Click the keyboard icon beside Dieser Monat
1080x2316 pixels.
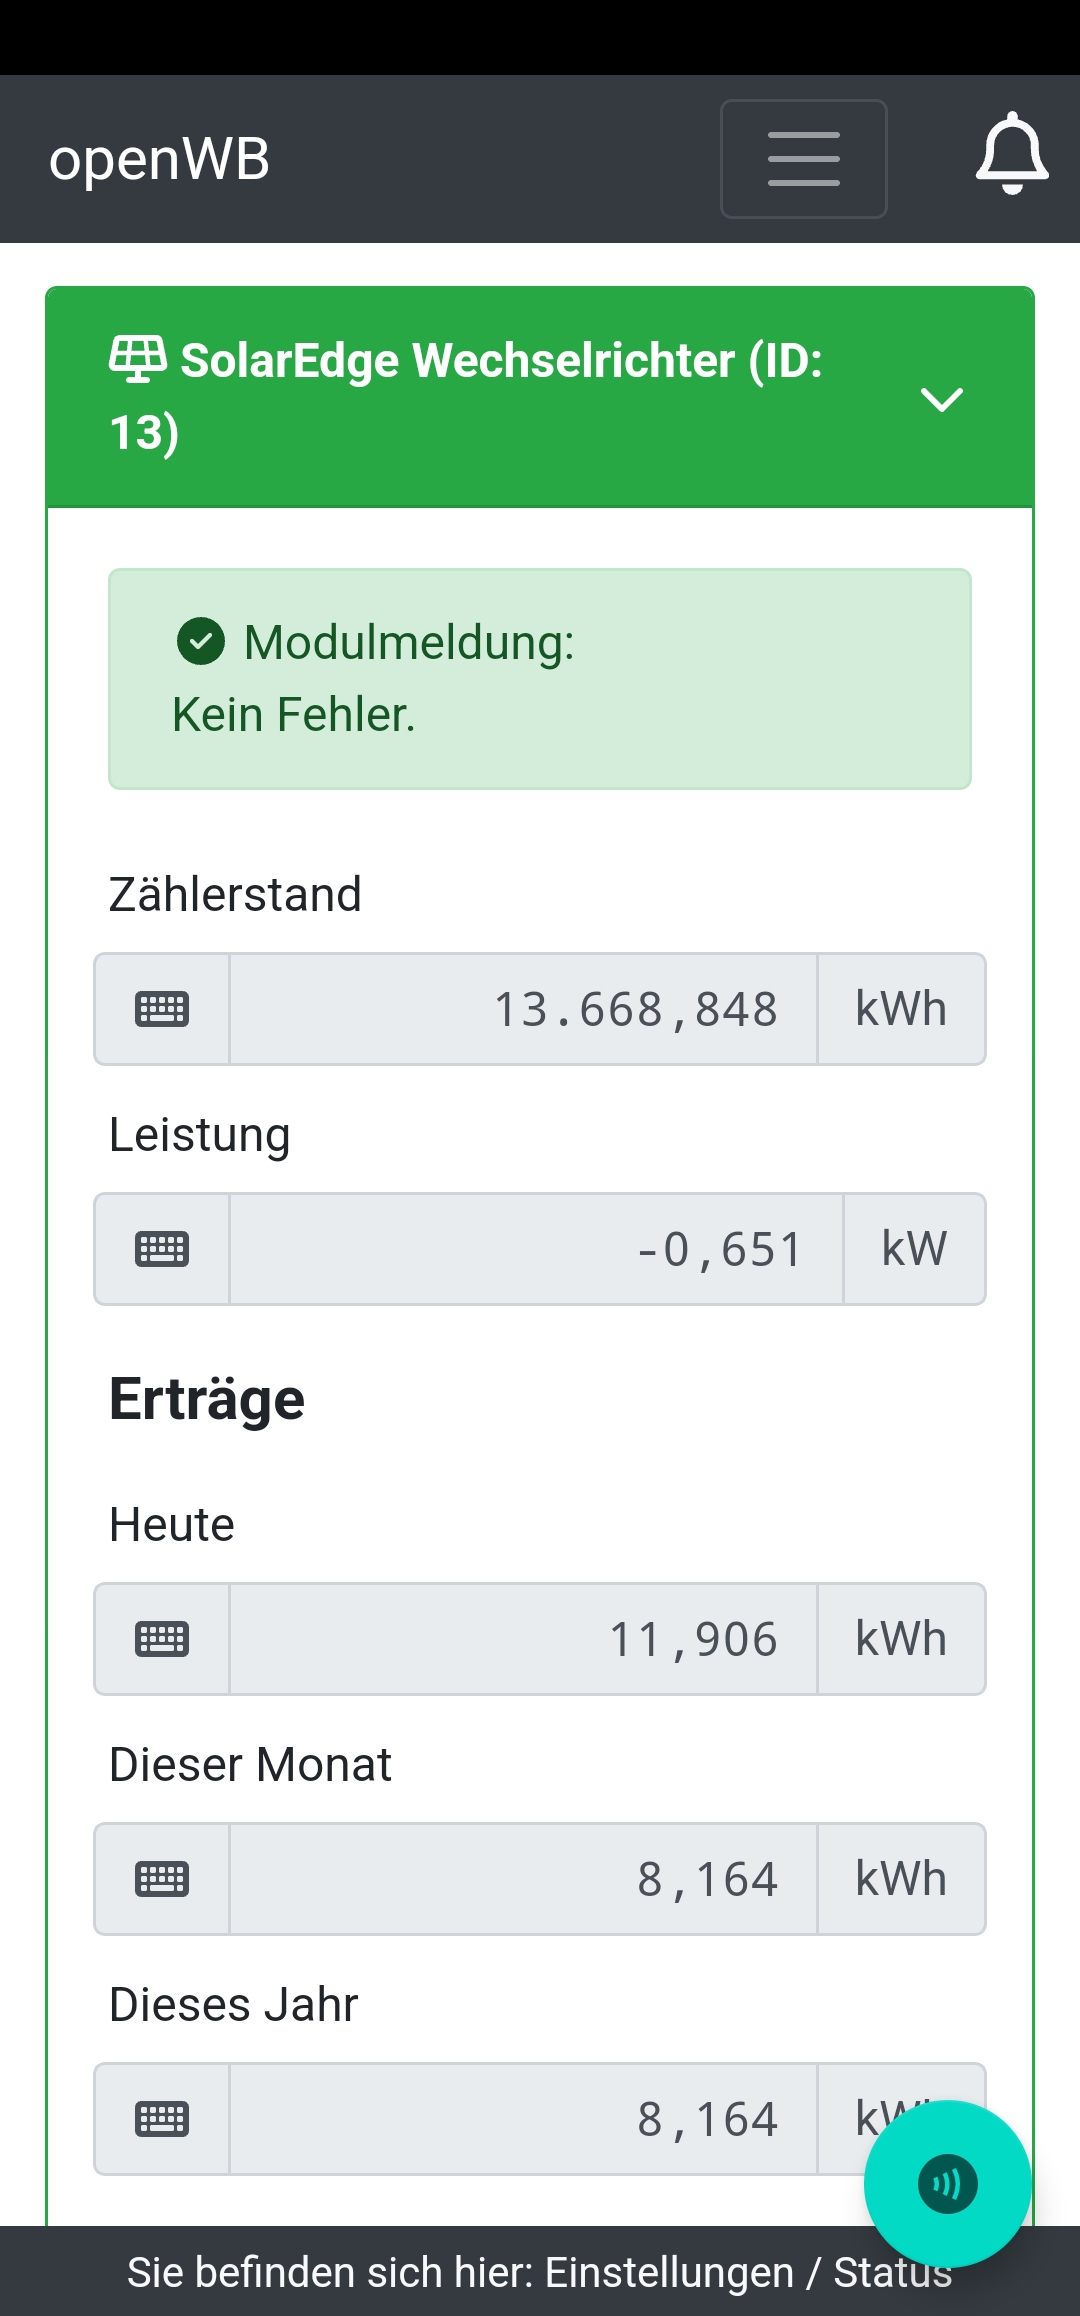point(162,1879)
